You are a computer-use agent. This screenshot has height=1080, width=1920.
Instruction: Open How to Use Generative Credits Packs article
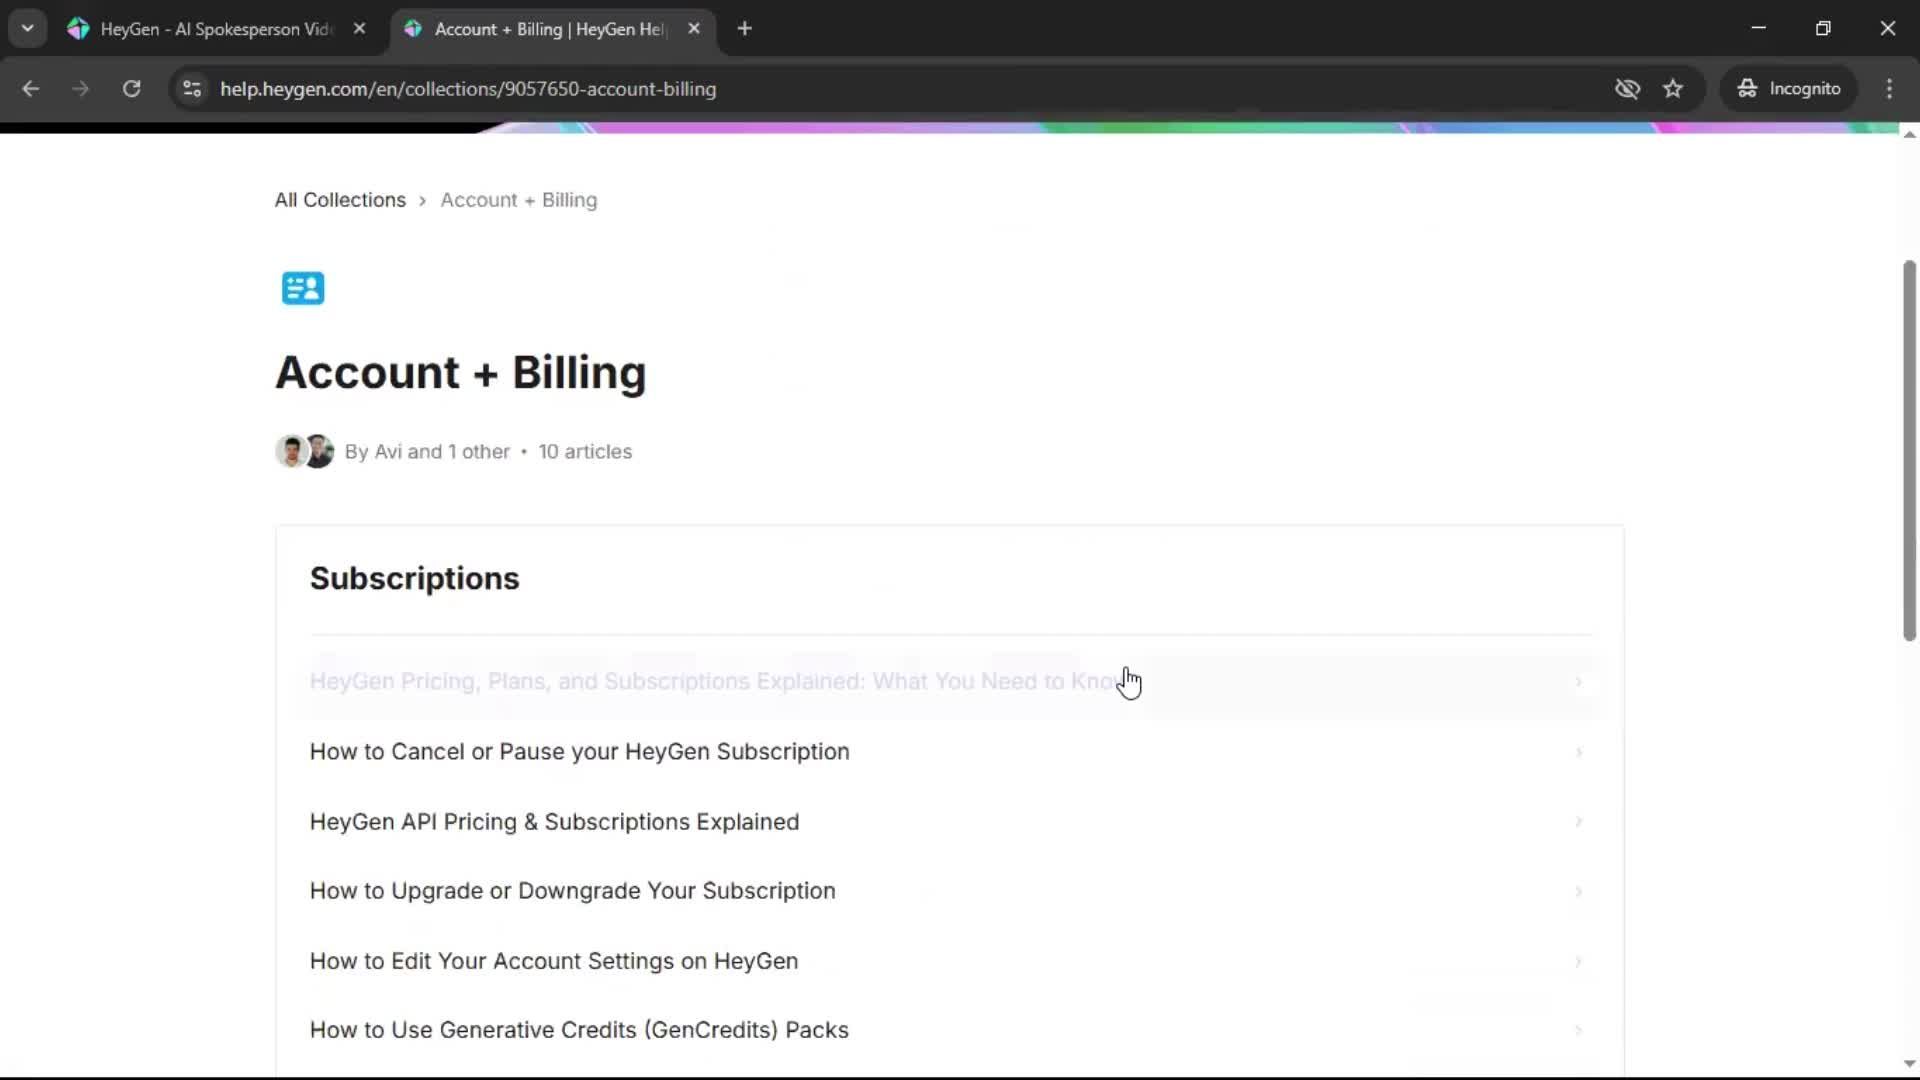(x=578, y=1030)
